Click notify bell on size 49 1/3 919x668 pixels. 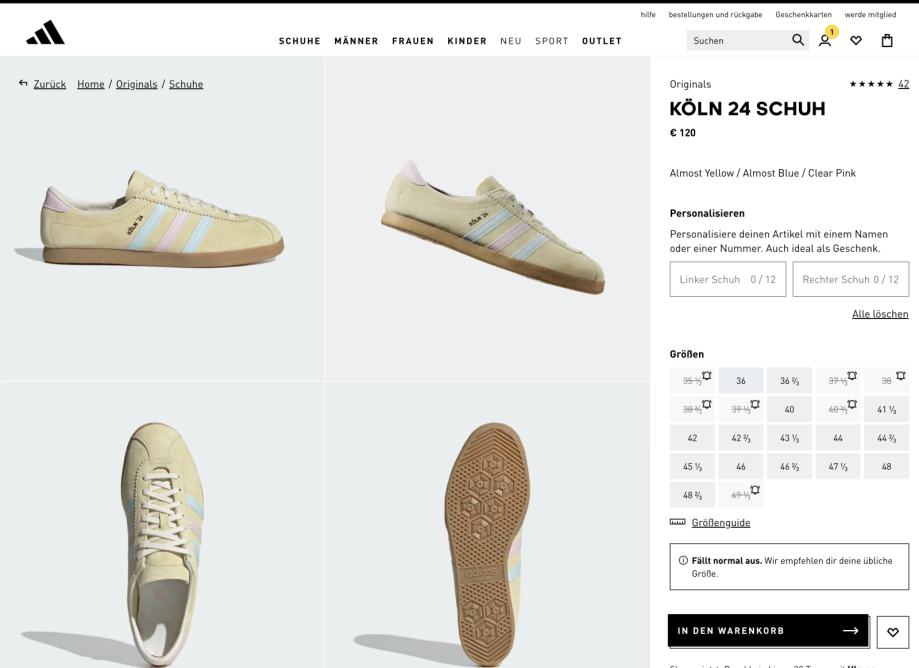coord(755,490)
